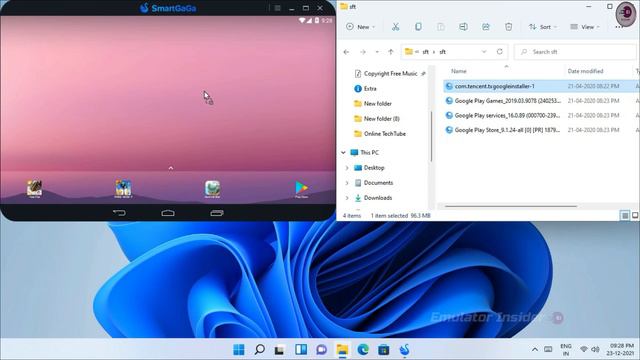Collapse the This PC tree node
The height and width of the screenshot is (360, 640).
(x=343, y=153)
